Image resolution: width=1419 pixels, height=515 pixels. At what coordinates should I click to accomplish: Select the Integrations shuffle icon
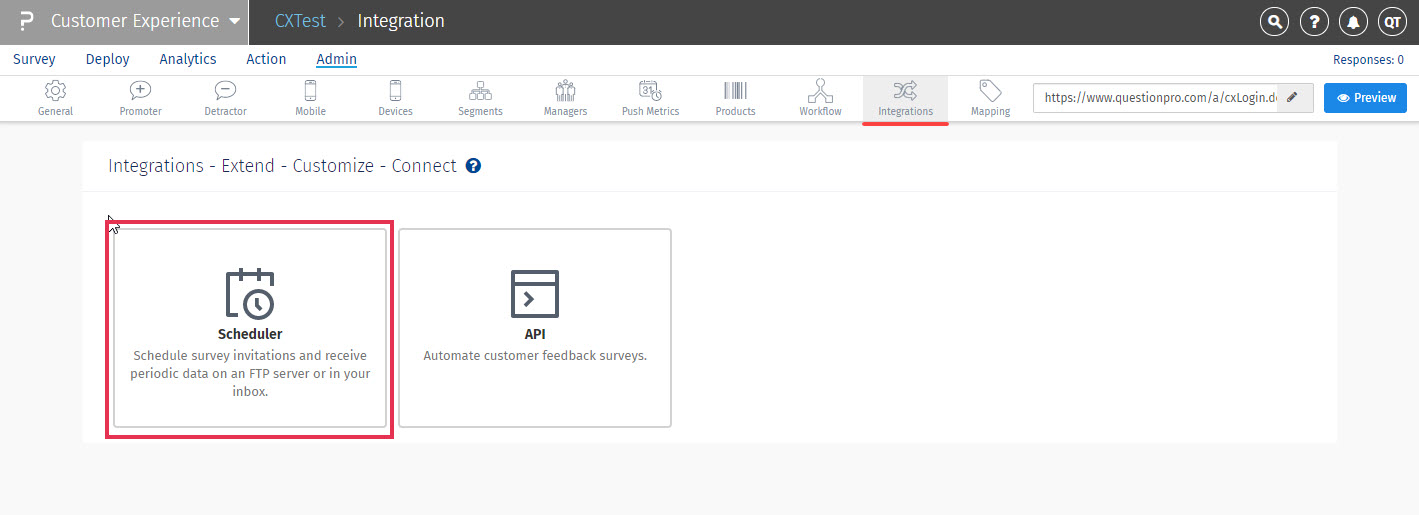point(905,91)
